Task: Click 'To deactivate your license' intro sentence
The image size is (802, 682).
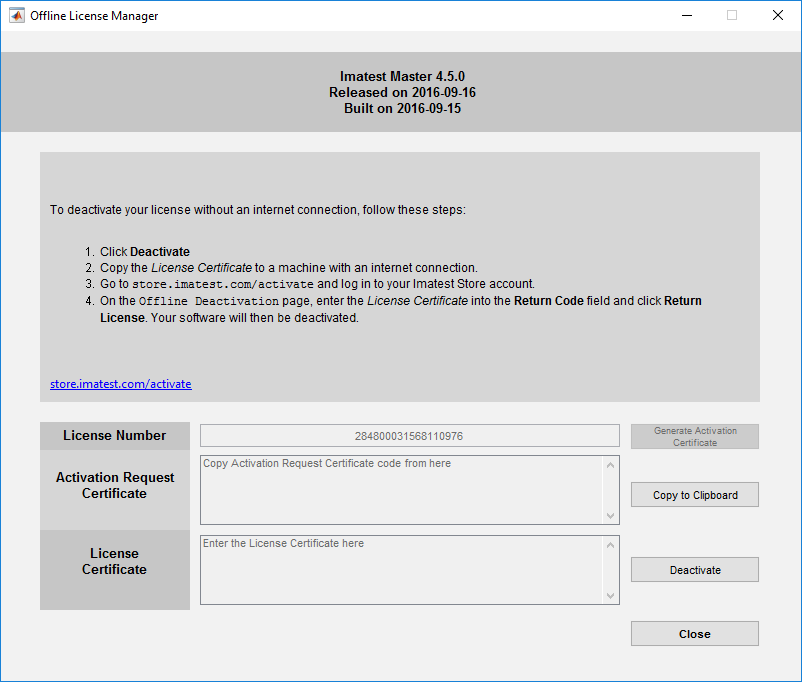Action: point(258,210)
